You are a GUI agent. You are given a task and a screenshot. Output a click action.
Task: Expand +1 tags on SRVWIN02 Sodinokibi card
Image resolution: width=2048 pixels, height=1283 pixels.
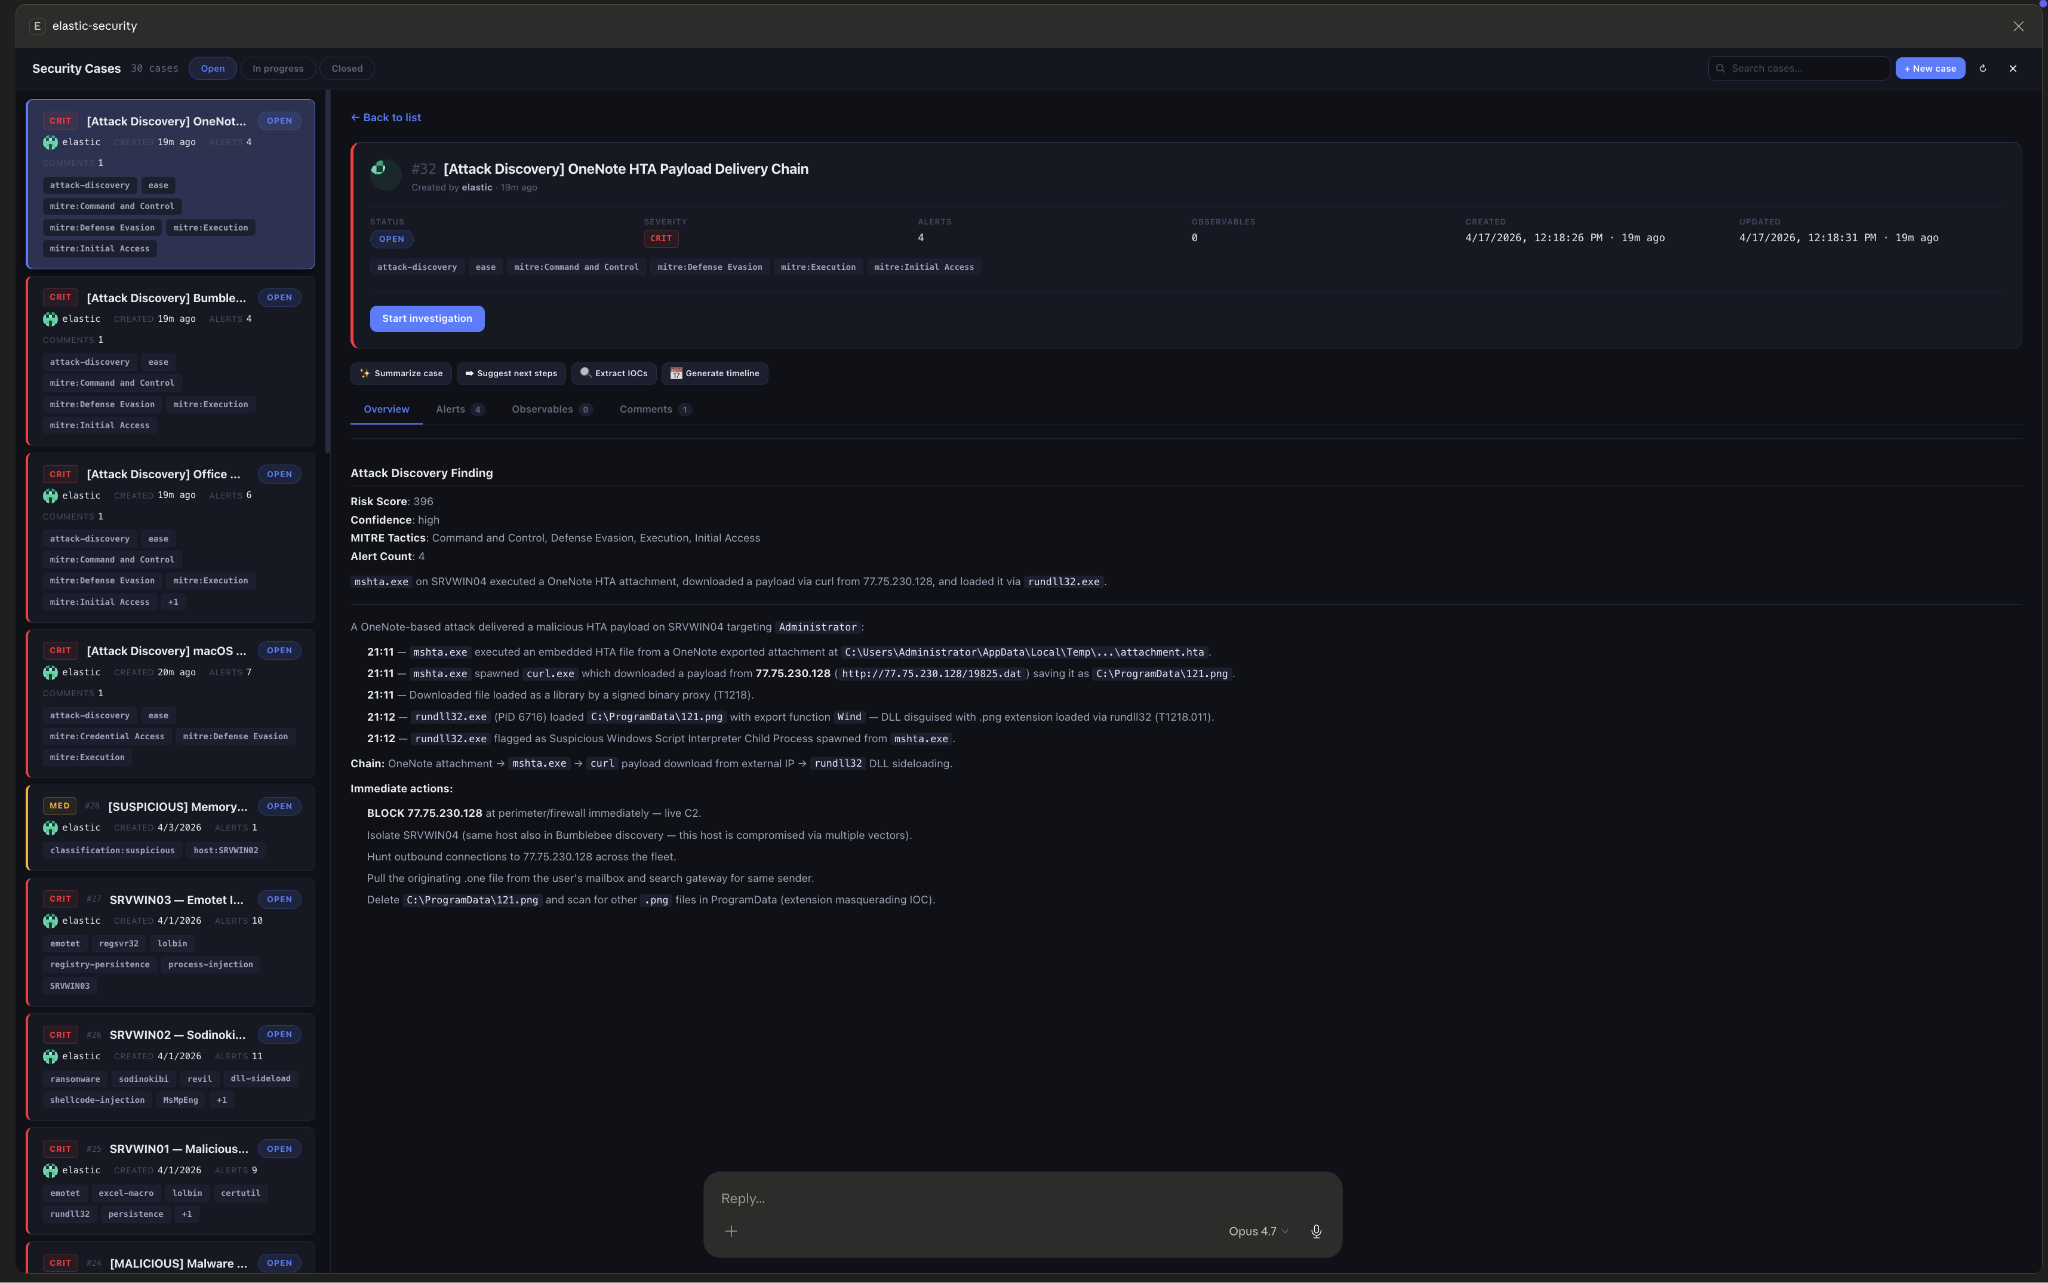pyautogui.click(x=221, y=1100)
